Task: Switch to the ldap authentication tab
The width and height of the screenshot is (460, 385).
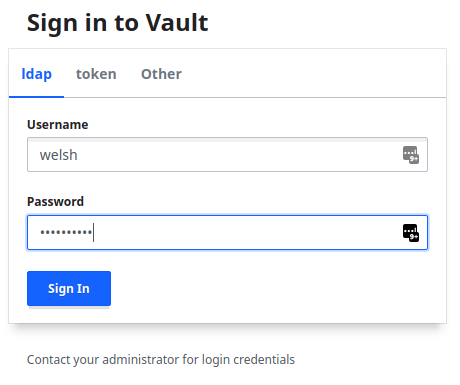Action: (37, 74)
